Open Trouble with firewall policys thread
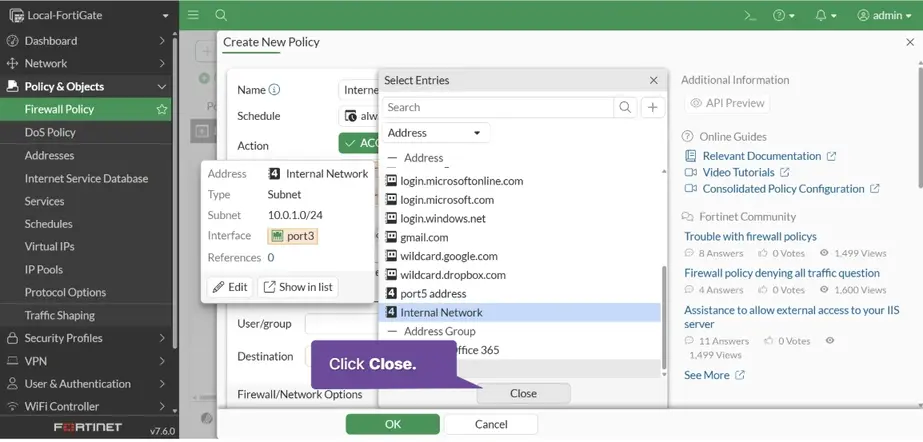 tap(750, 237)
